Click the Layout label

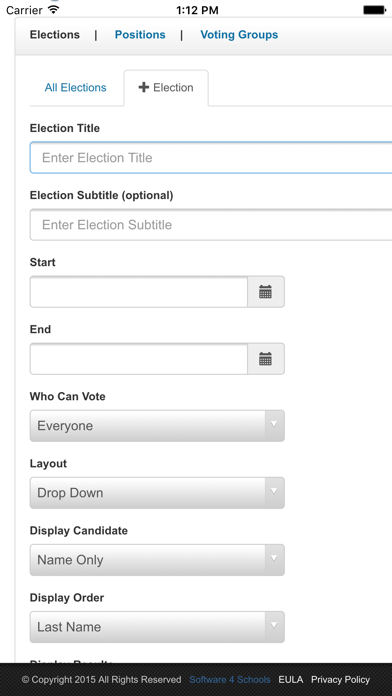click(x=48, y=463)
